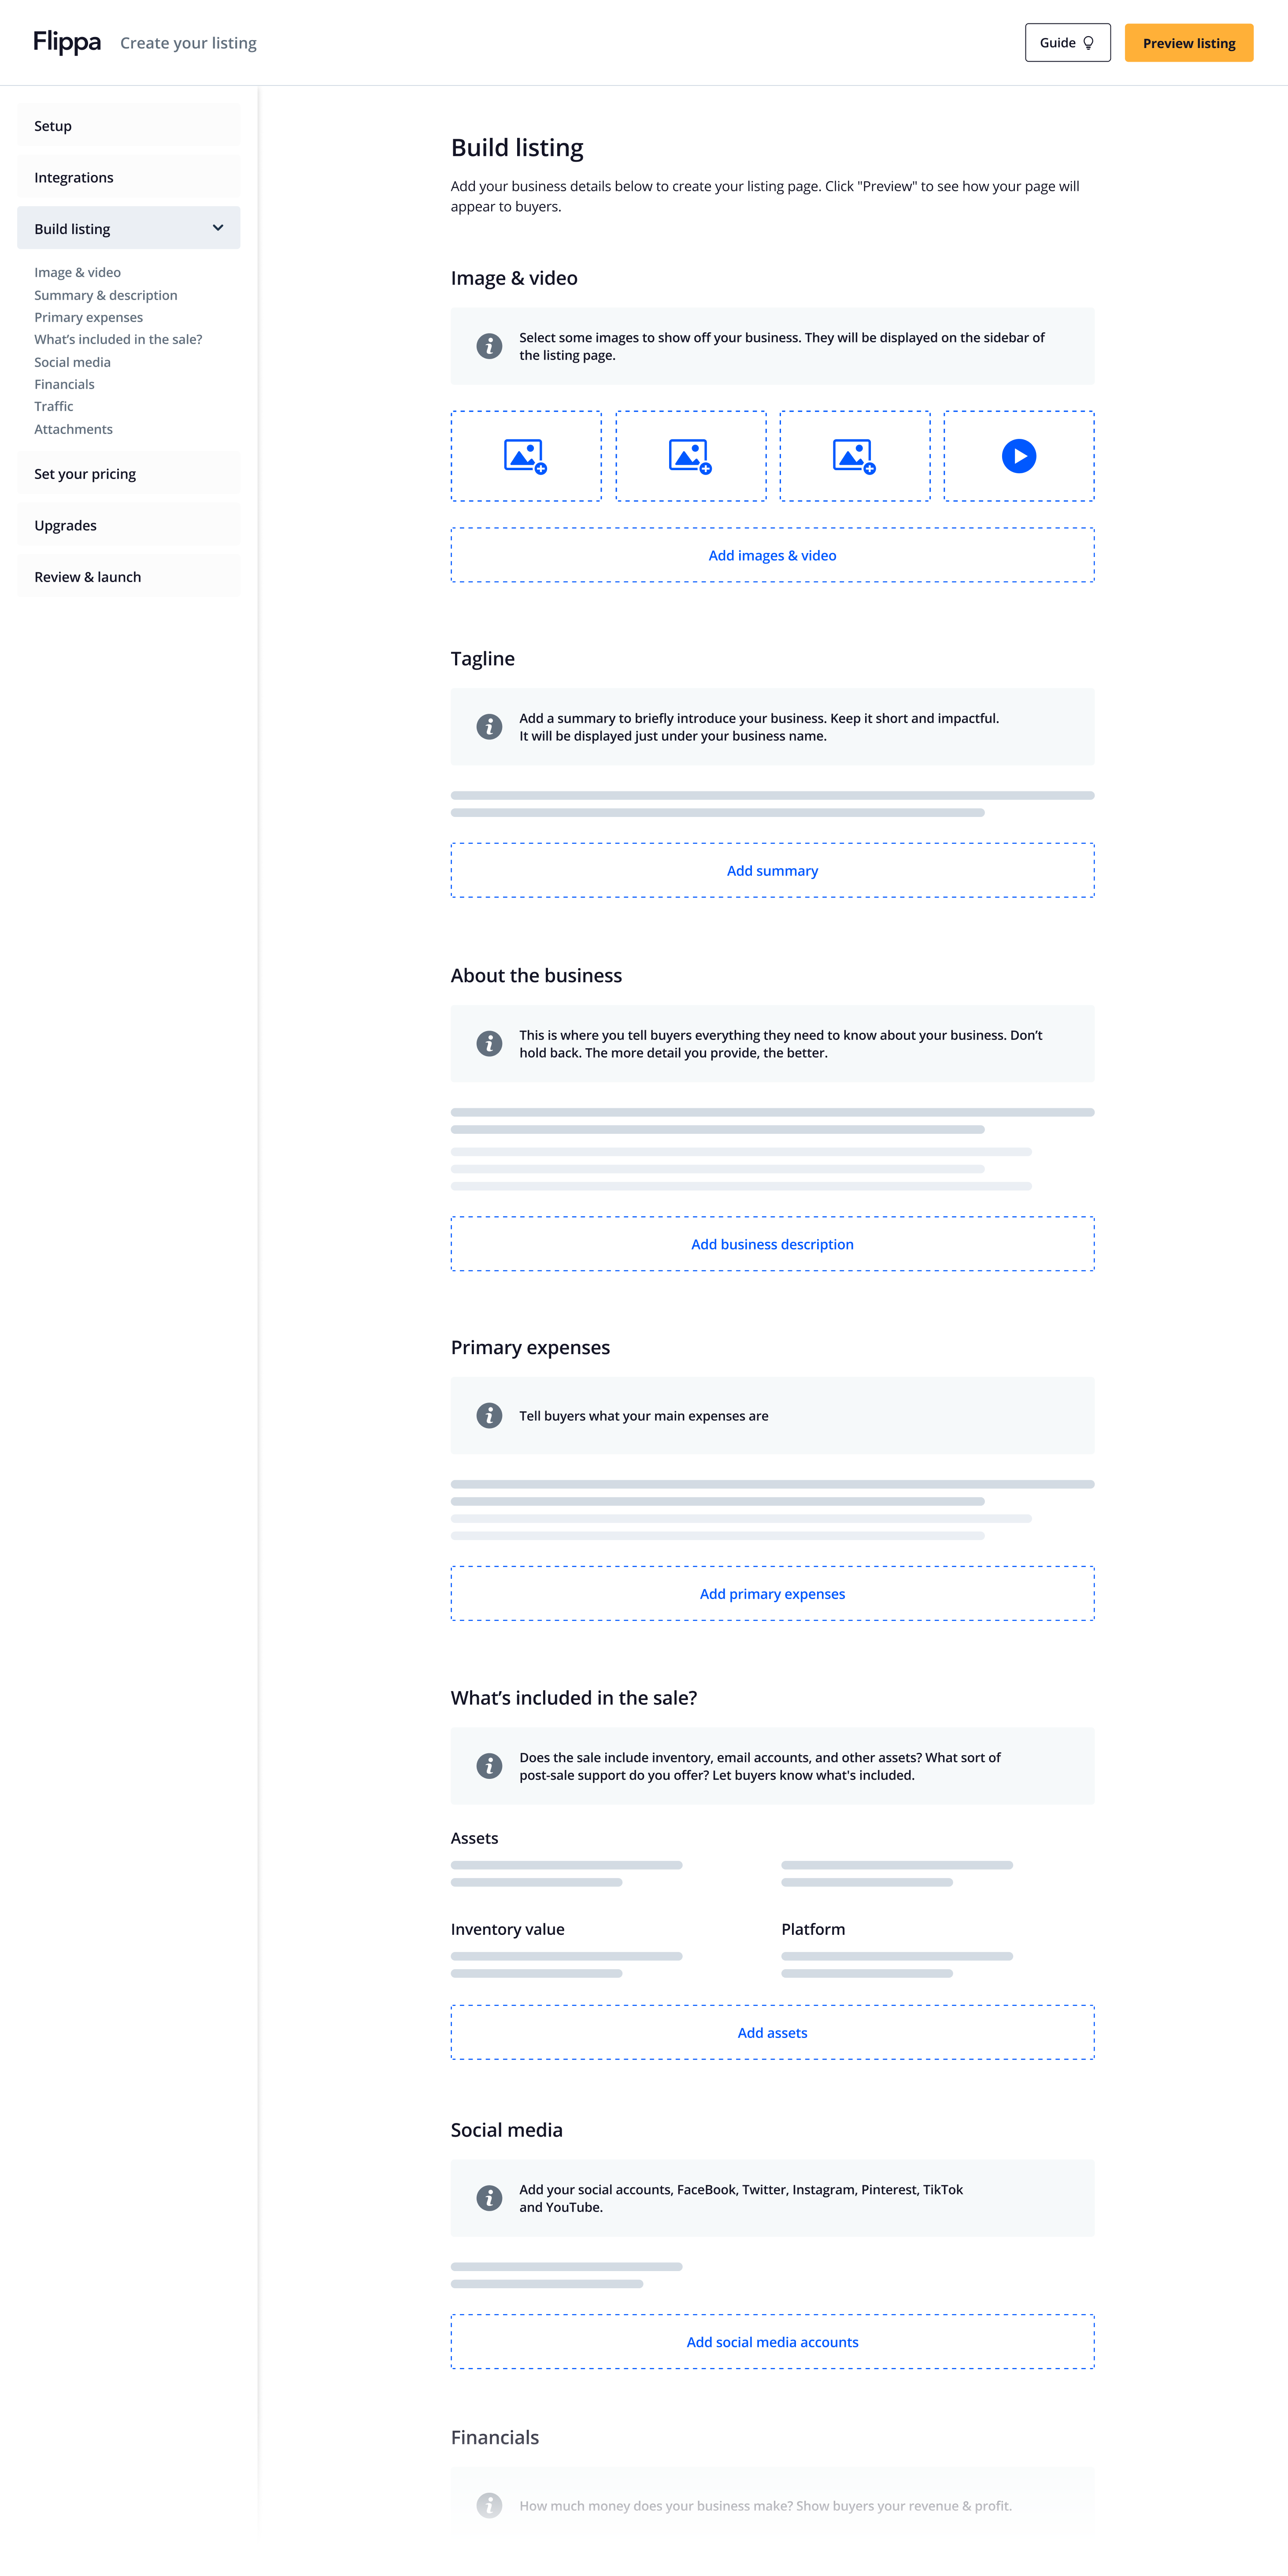
Task: Expand the Set your pricing section
Action: [129, 474]
